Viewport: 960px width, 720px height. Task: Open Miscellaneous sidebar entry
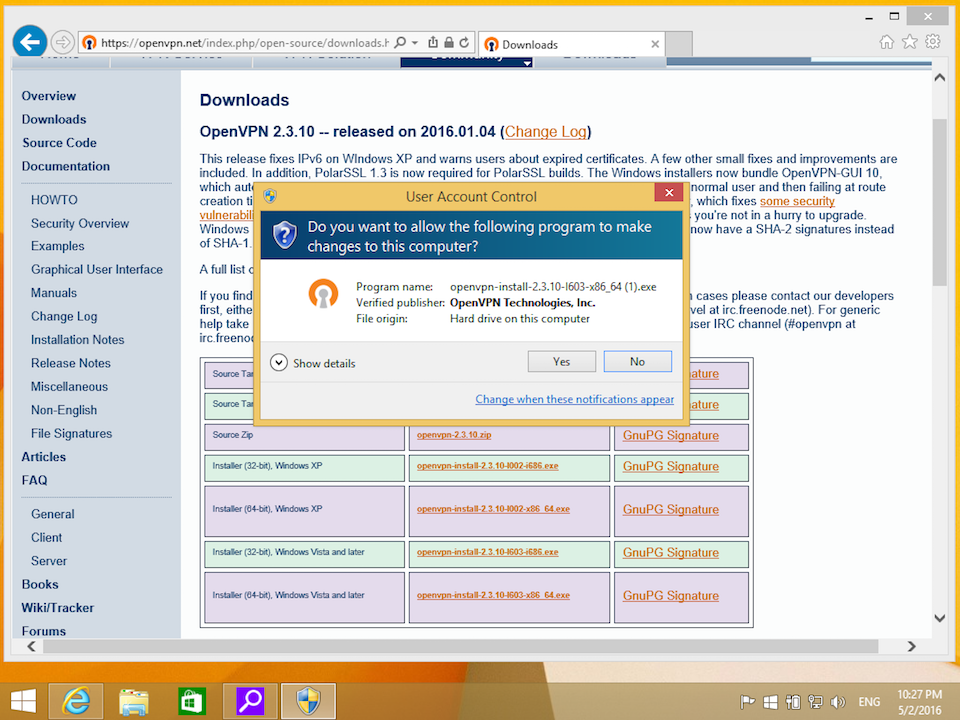coord(69,386)
